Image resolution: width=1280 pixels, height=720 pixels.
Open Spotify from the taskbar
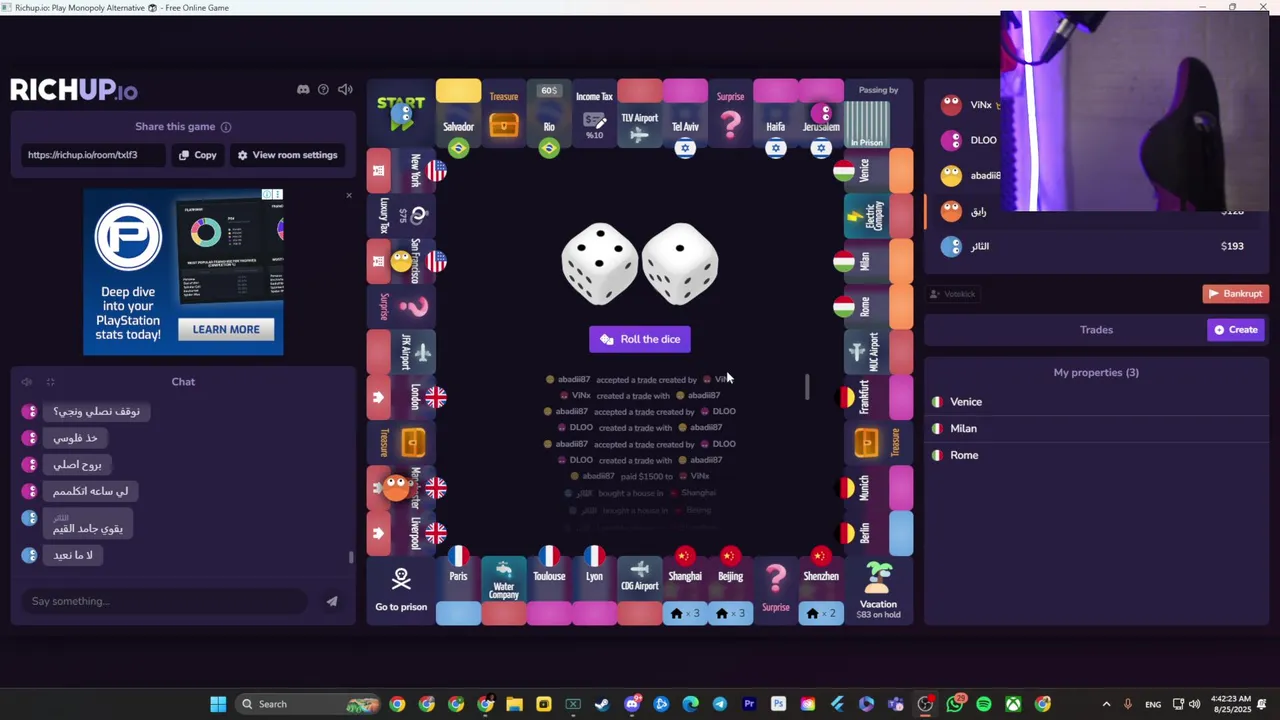pyautogui.click(x=984, y=704)
